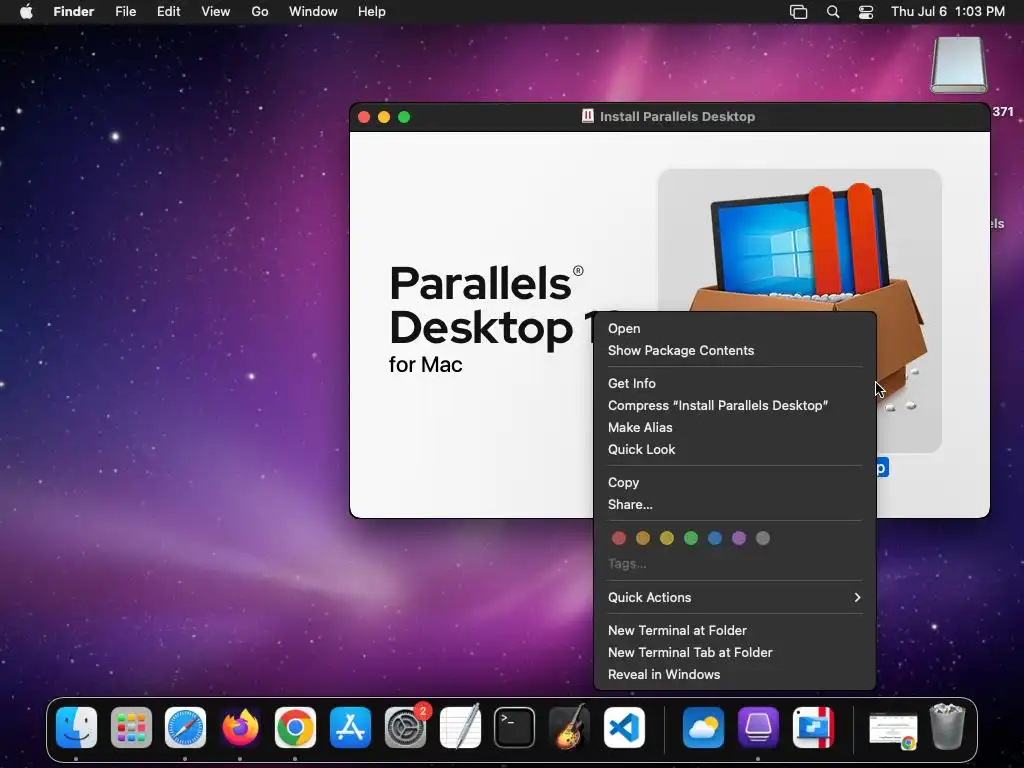Image resolution: width=1024 pixels, height=768 pixels.
Task: Open Control Center in menu bar
Action: [866, 12]
